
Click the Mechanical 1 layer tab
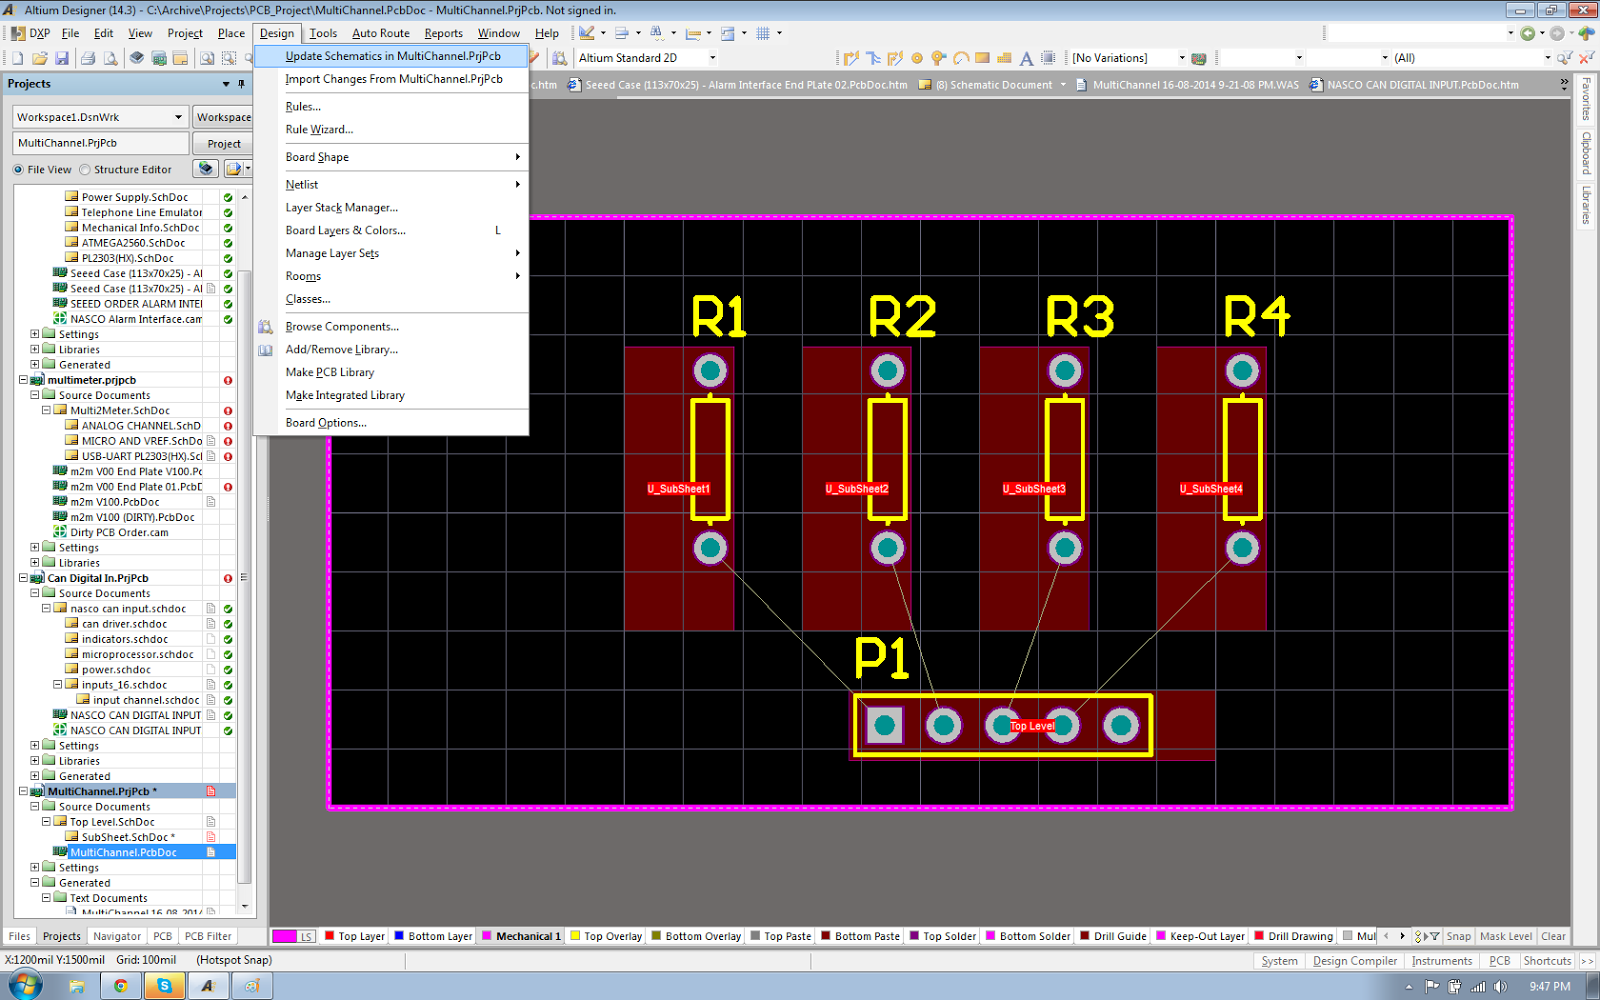[522, 936]
